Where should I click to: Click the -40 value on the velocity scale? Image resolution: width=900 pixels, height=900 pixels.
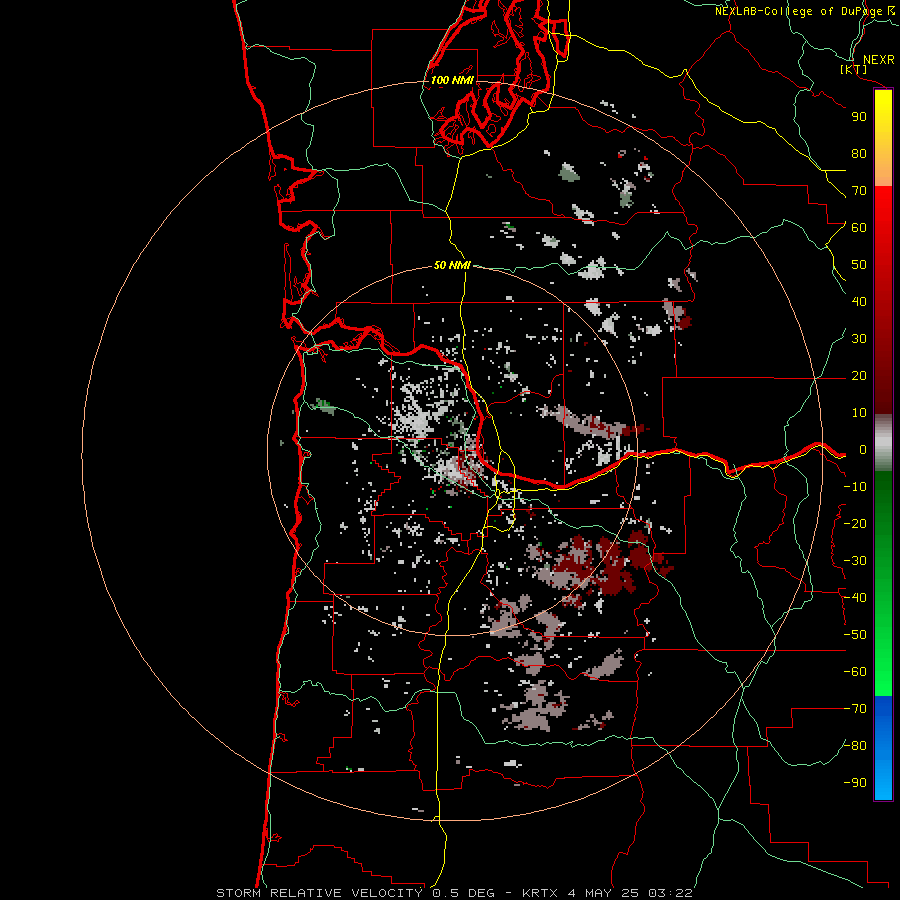pos(855,598)
